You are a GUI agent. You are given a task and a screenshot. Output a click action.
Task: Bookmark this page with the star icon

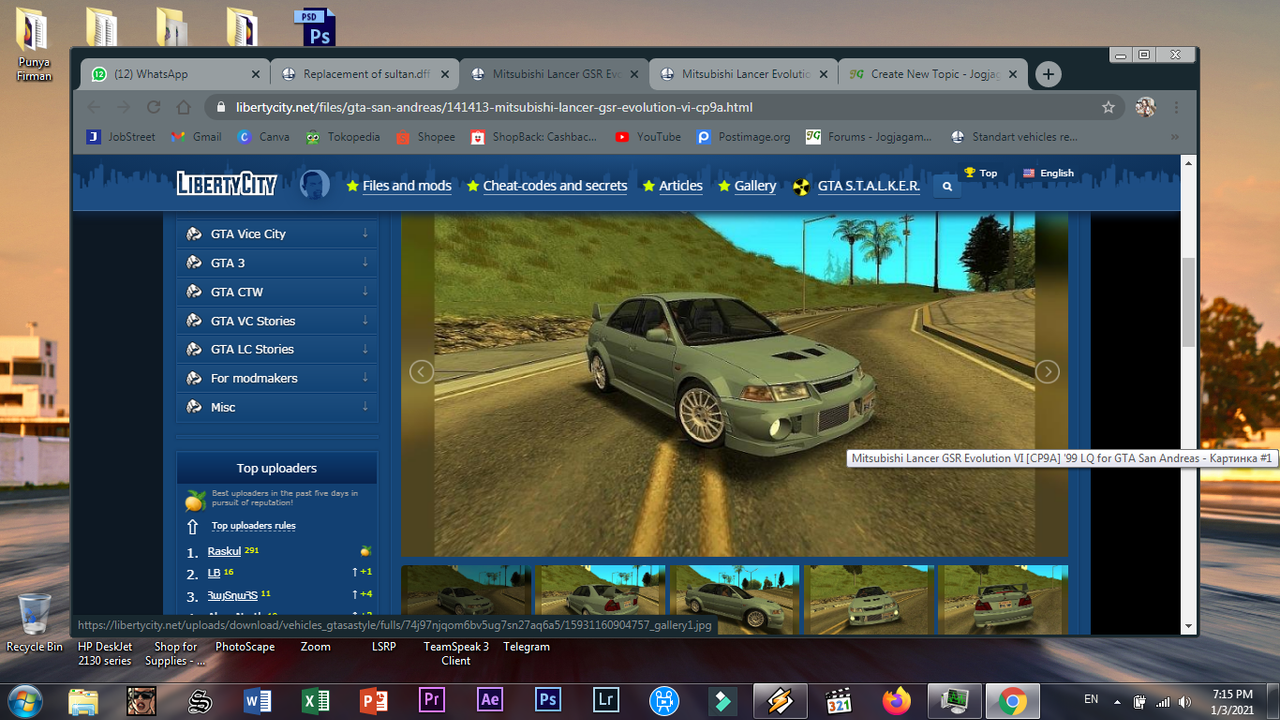tap(1108, 107)
